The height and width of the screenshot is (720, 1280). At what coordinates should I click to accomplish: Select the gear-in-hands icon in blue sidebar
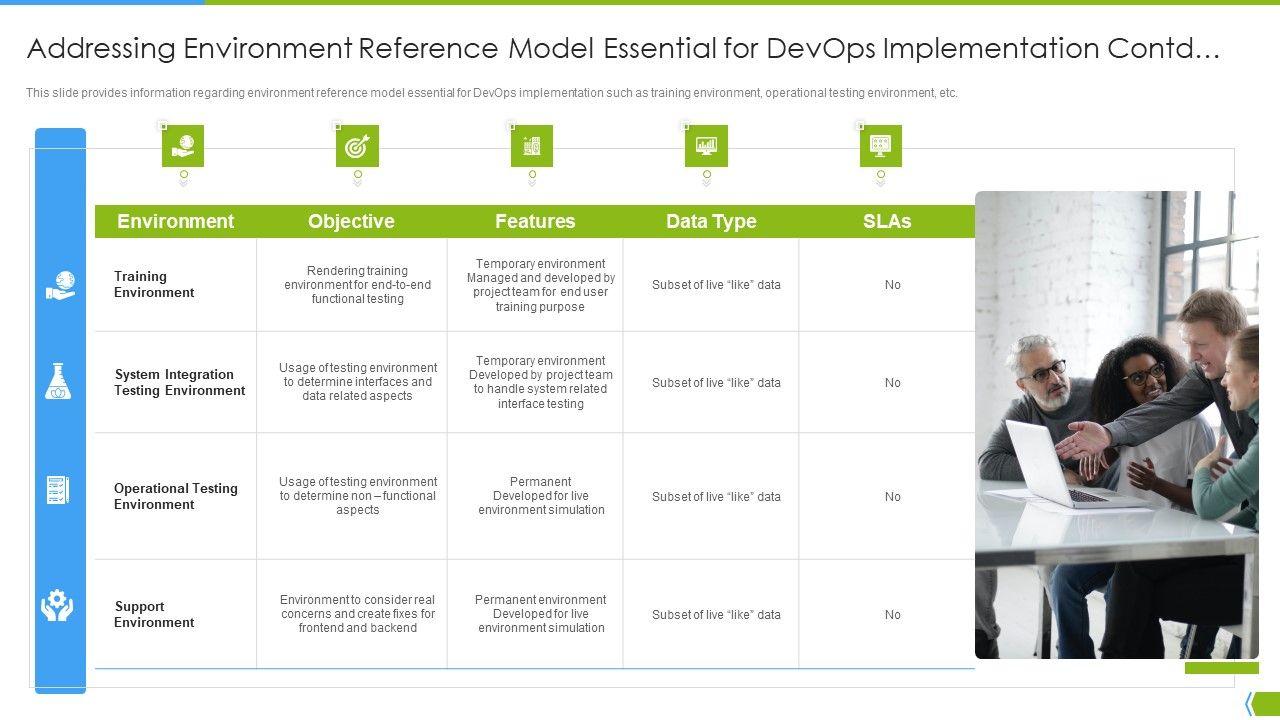pyautogui.click(x=58, y=605)
